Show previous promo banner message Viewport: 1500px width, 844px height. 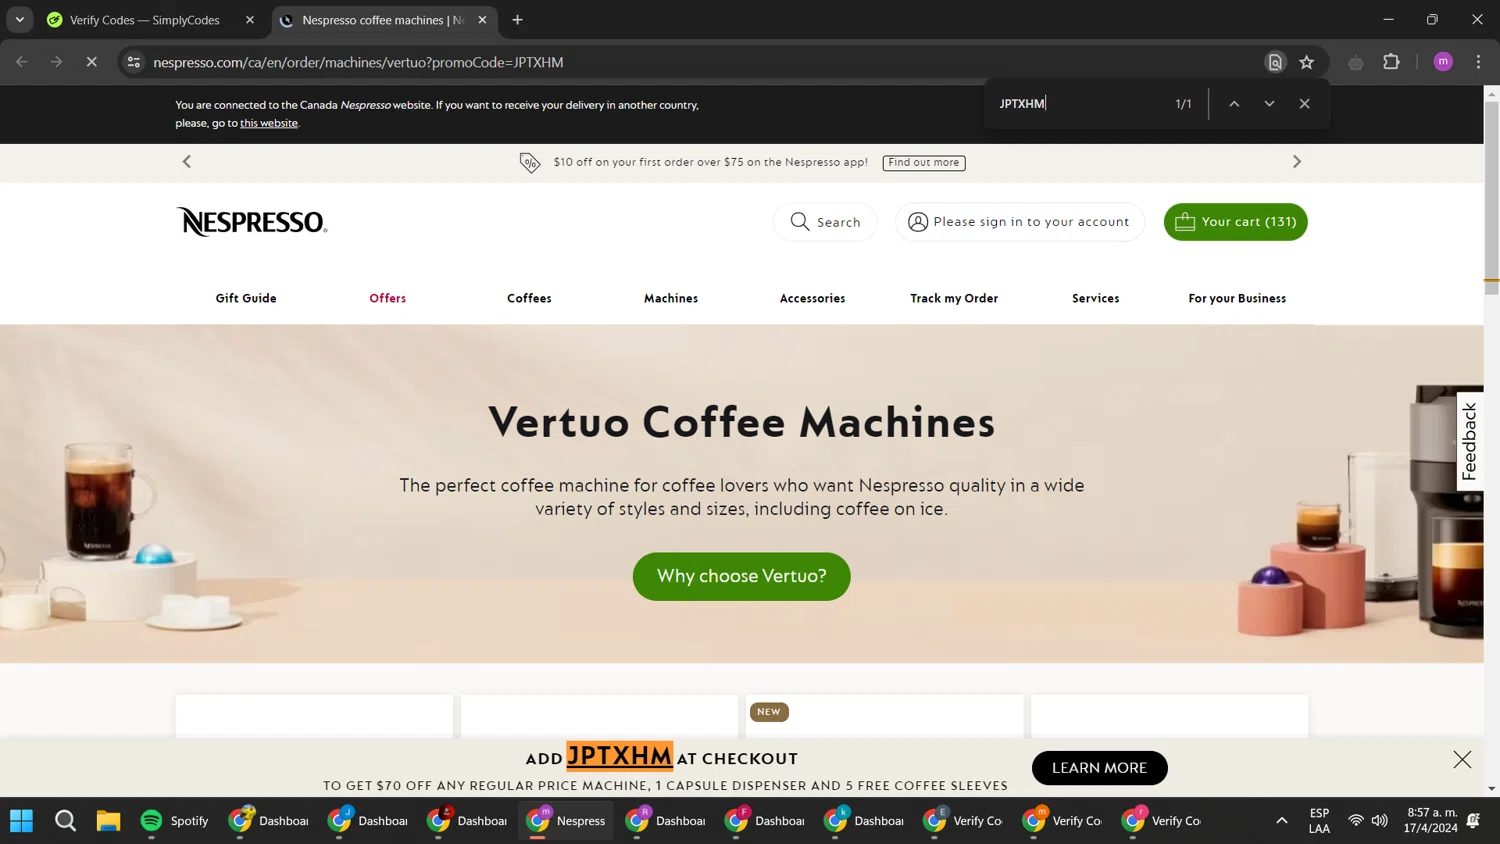coord(187,162)
